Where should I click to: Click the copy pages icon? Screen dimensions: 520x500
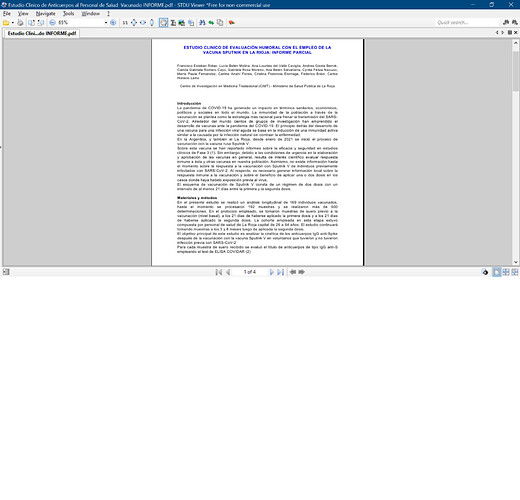tap(220, 23)
